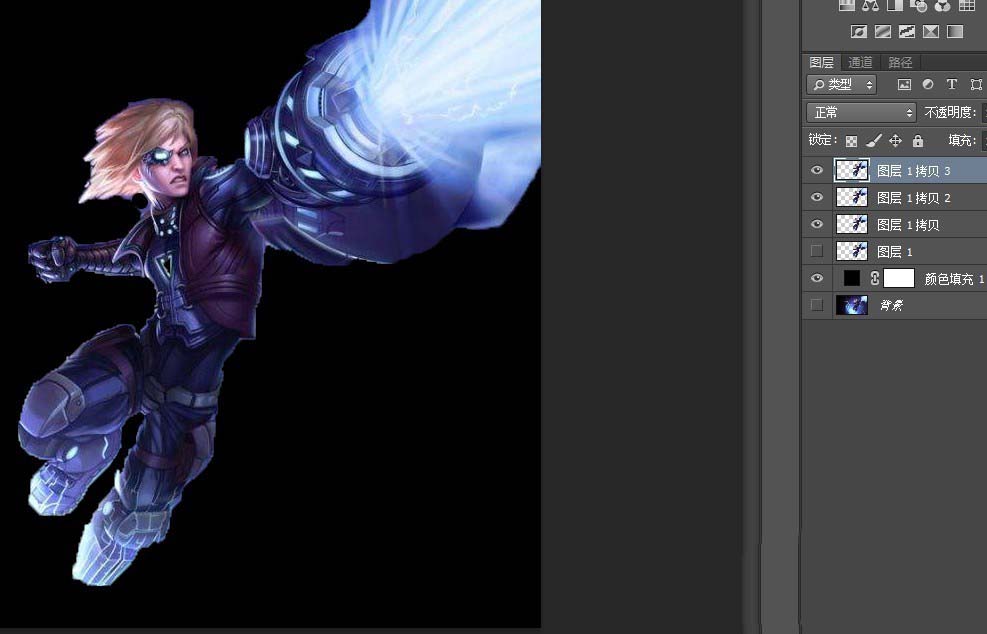This screenshot has height=634, width=987.
Task: Click the white mask thumbnail of 颜色填充 1
Action: tap(899, 278)
